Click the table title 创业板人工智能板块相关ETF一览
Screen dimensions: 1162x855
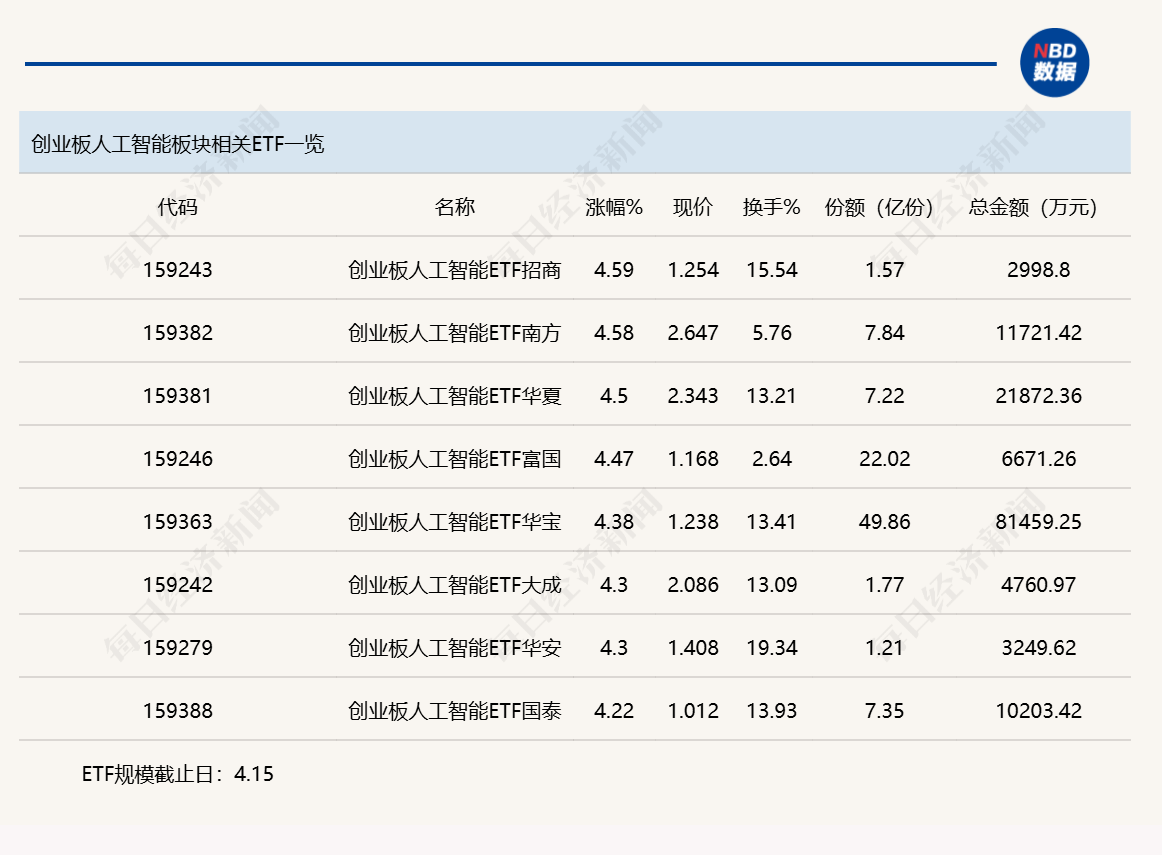(x=180, y=143)
